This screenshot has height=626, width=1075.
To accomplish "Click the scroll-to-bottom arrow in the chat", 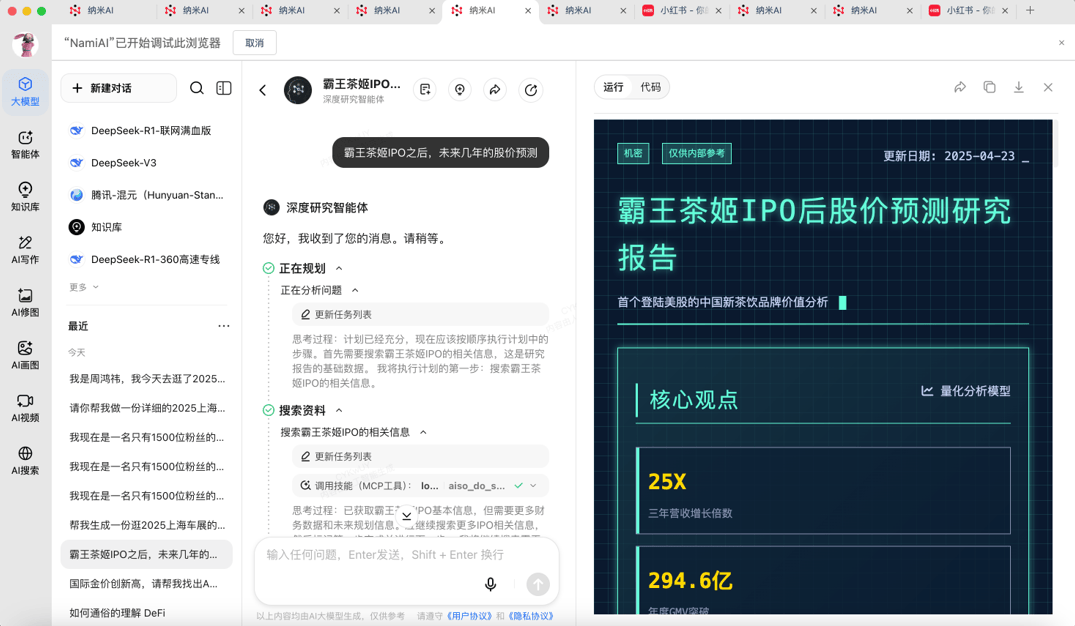I will 407,516.
